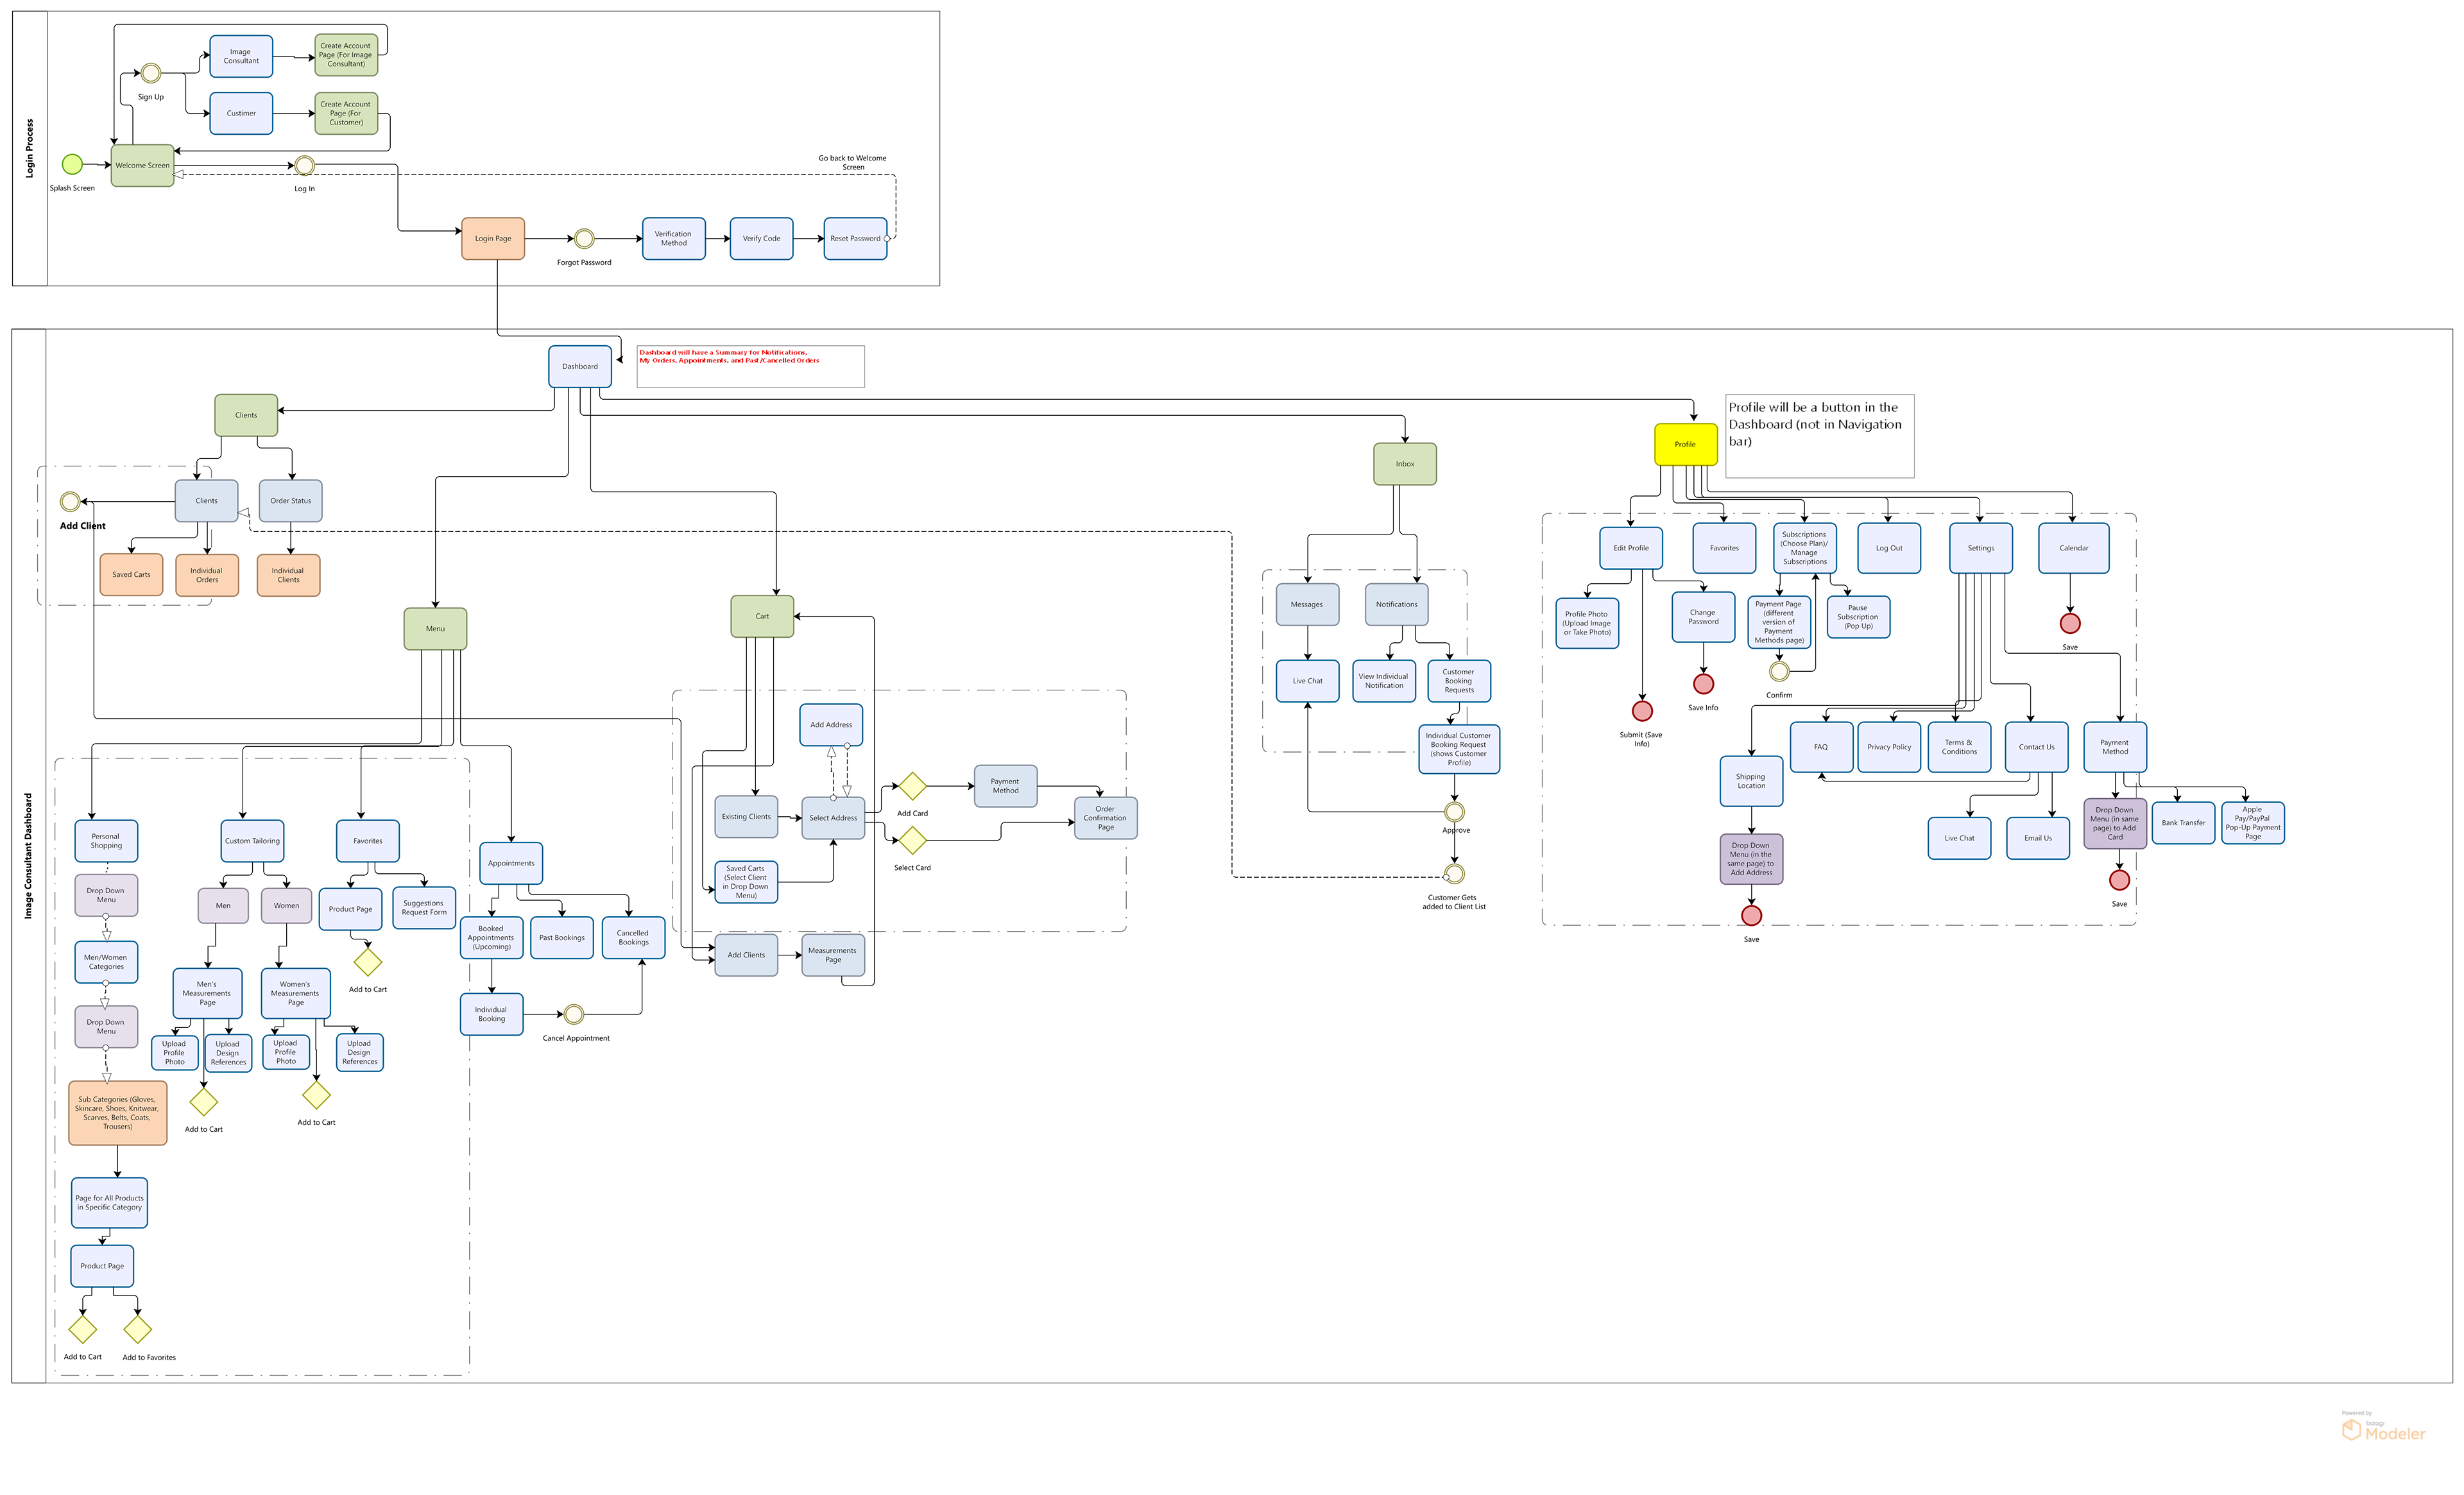This screenshot has height=1495, width=2464.
Task: Click the Approve event circle
Action: pos(1455,812)
